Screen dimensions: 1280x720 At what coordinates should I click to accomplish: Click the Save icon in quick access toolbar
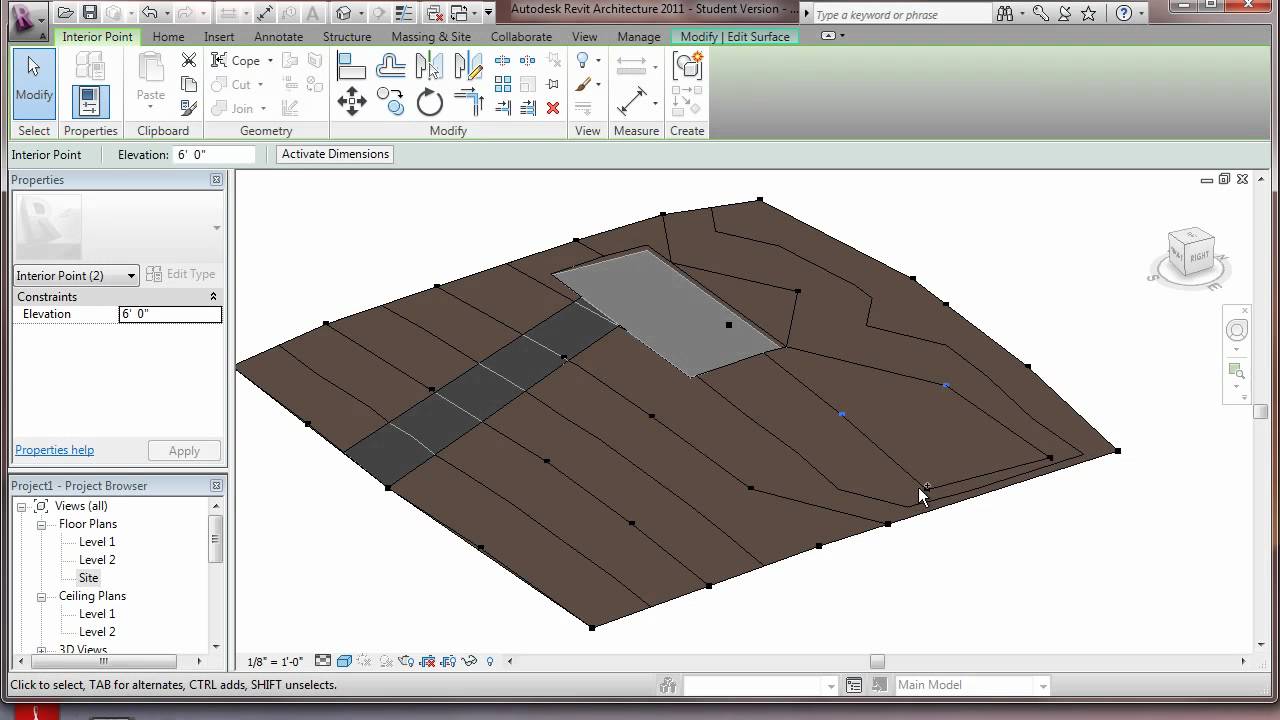pos(90,13)
